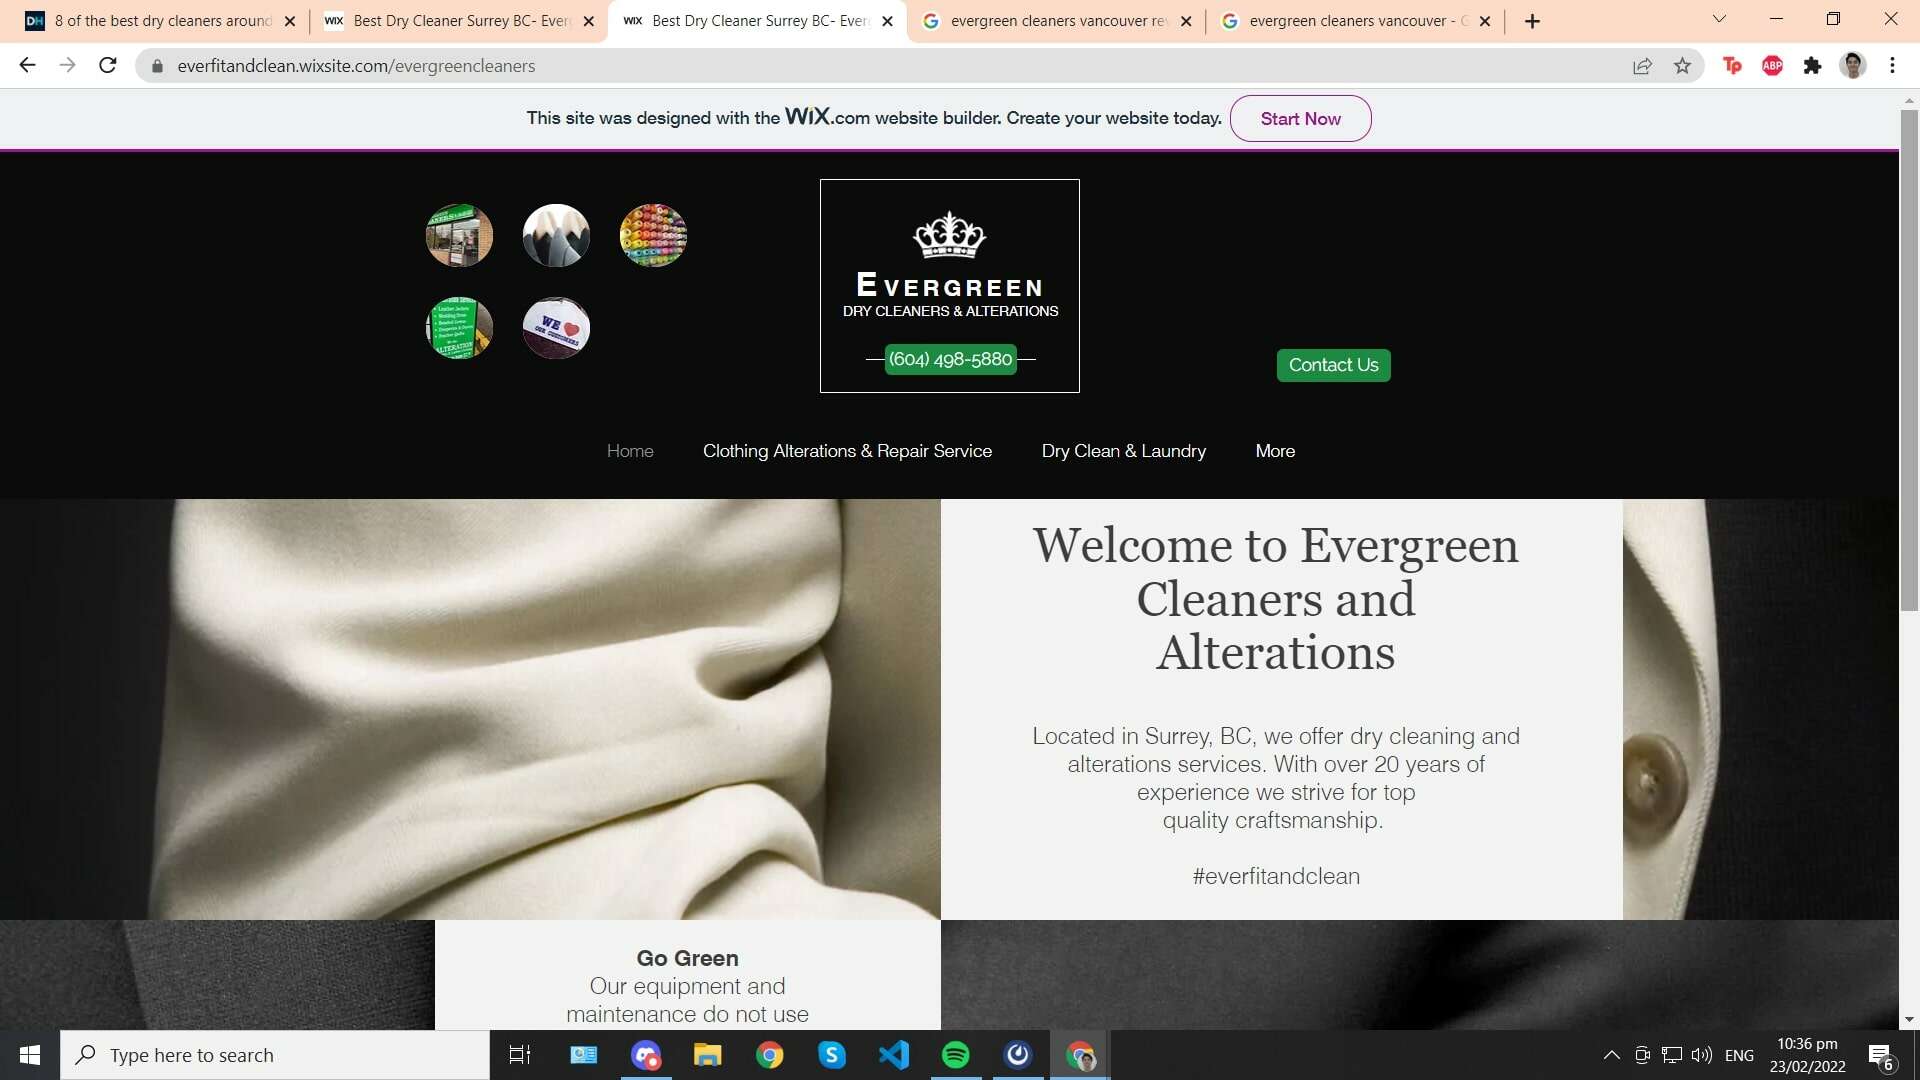Open the Extensions puzzle icon

point(1812,66)
